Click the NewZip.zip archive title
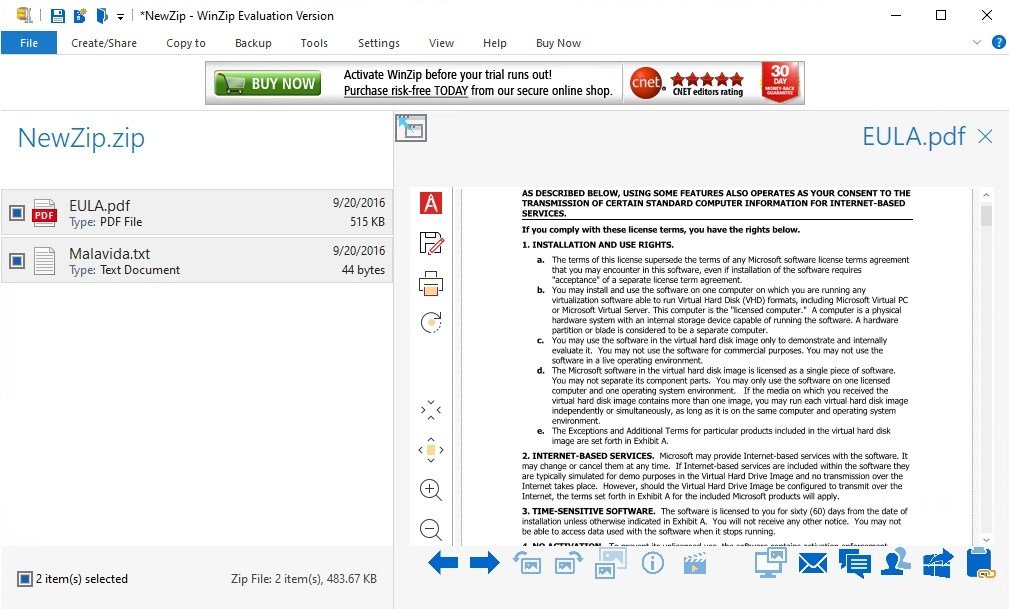This screenshot has height=609, width=1009. tap(81, 138)
